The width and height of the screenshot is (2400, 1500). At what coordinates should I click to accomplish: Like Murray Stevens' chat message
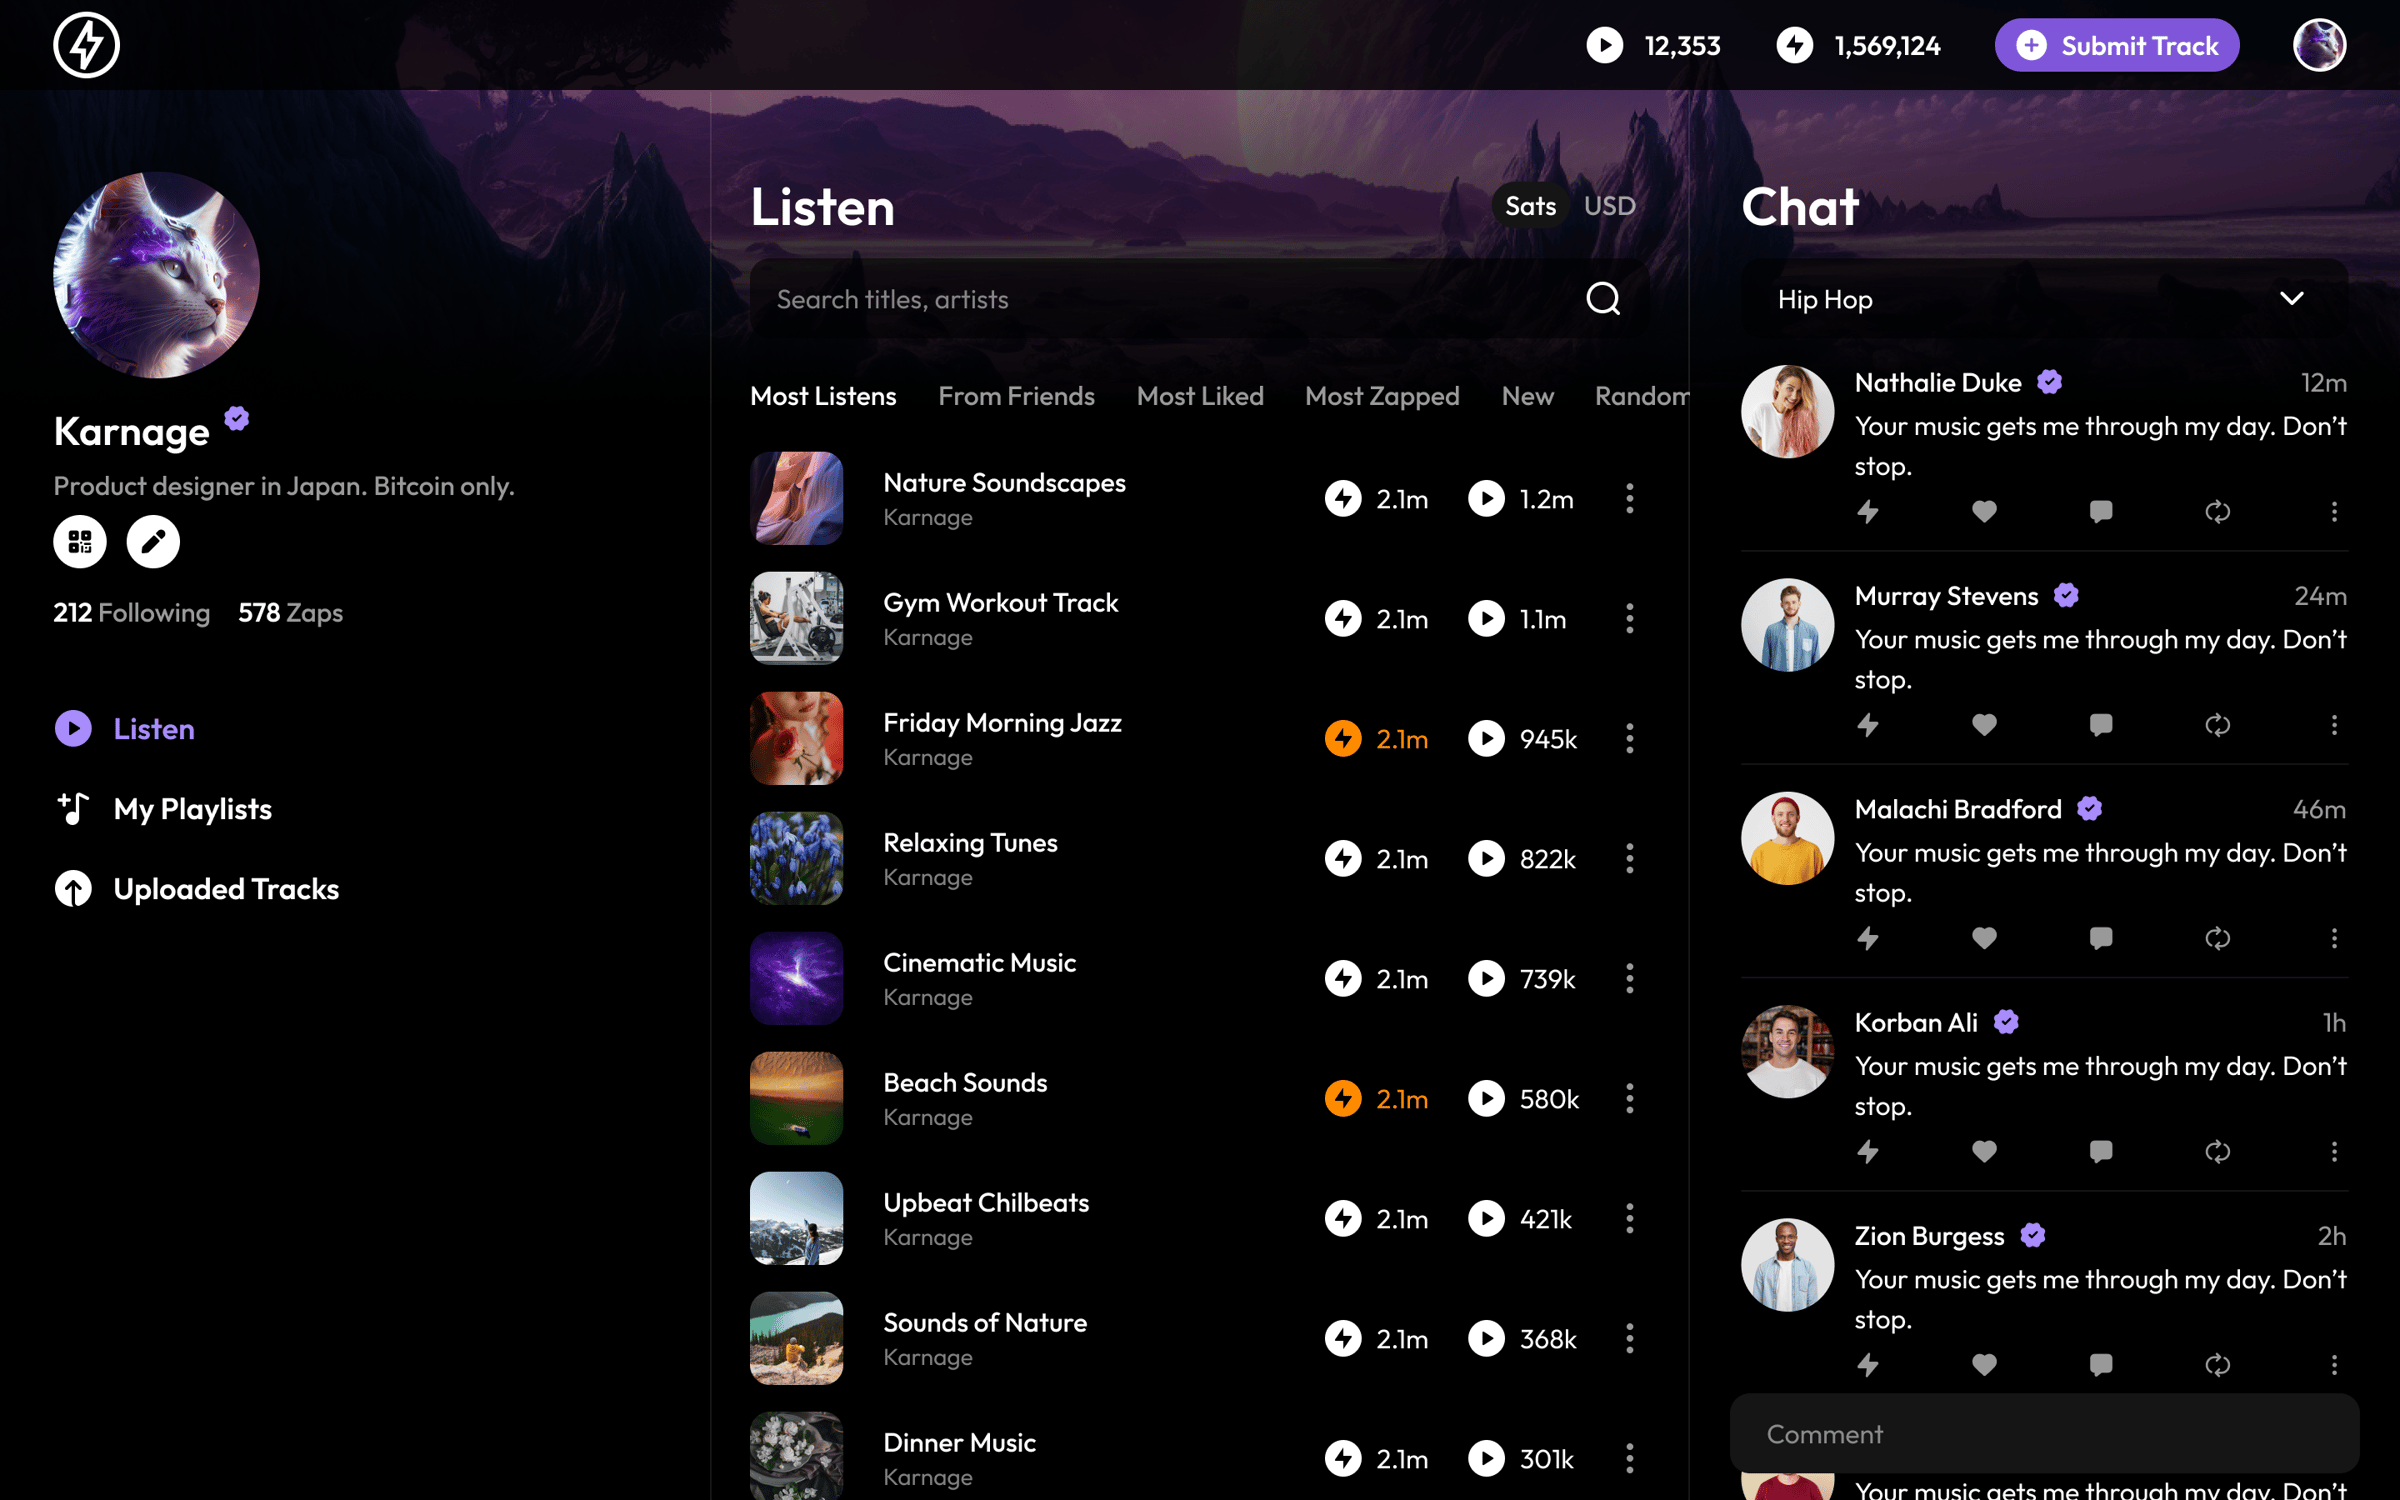point(1984,725)
